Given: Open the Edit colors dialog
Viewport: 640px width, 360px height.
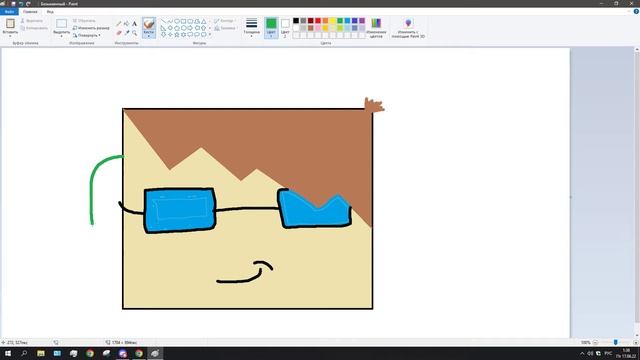Looking at the screenshot, I should 376,28.
